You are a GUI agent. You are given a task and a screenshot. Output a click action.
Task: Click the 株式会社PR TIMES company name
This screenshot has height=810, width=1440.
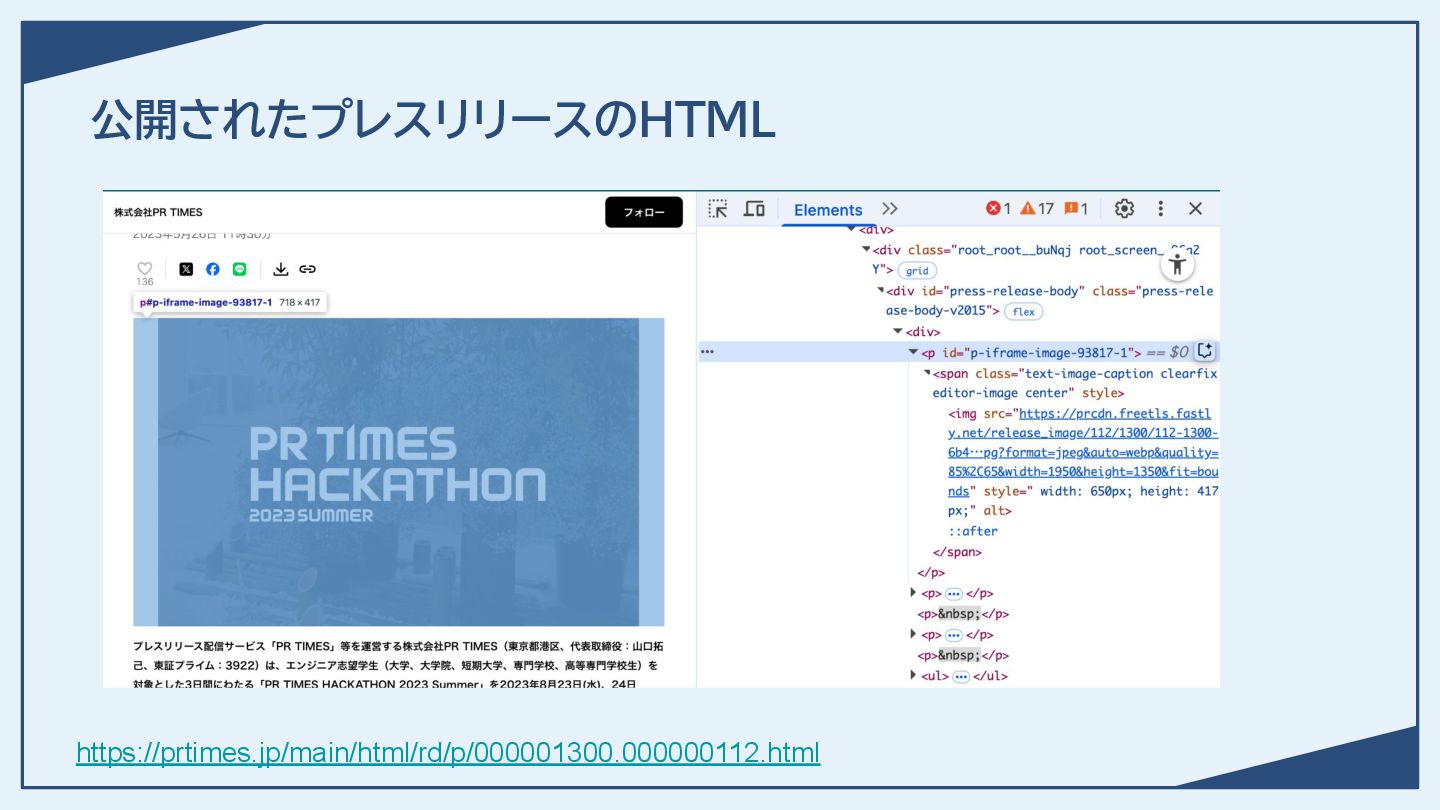158,212
